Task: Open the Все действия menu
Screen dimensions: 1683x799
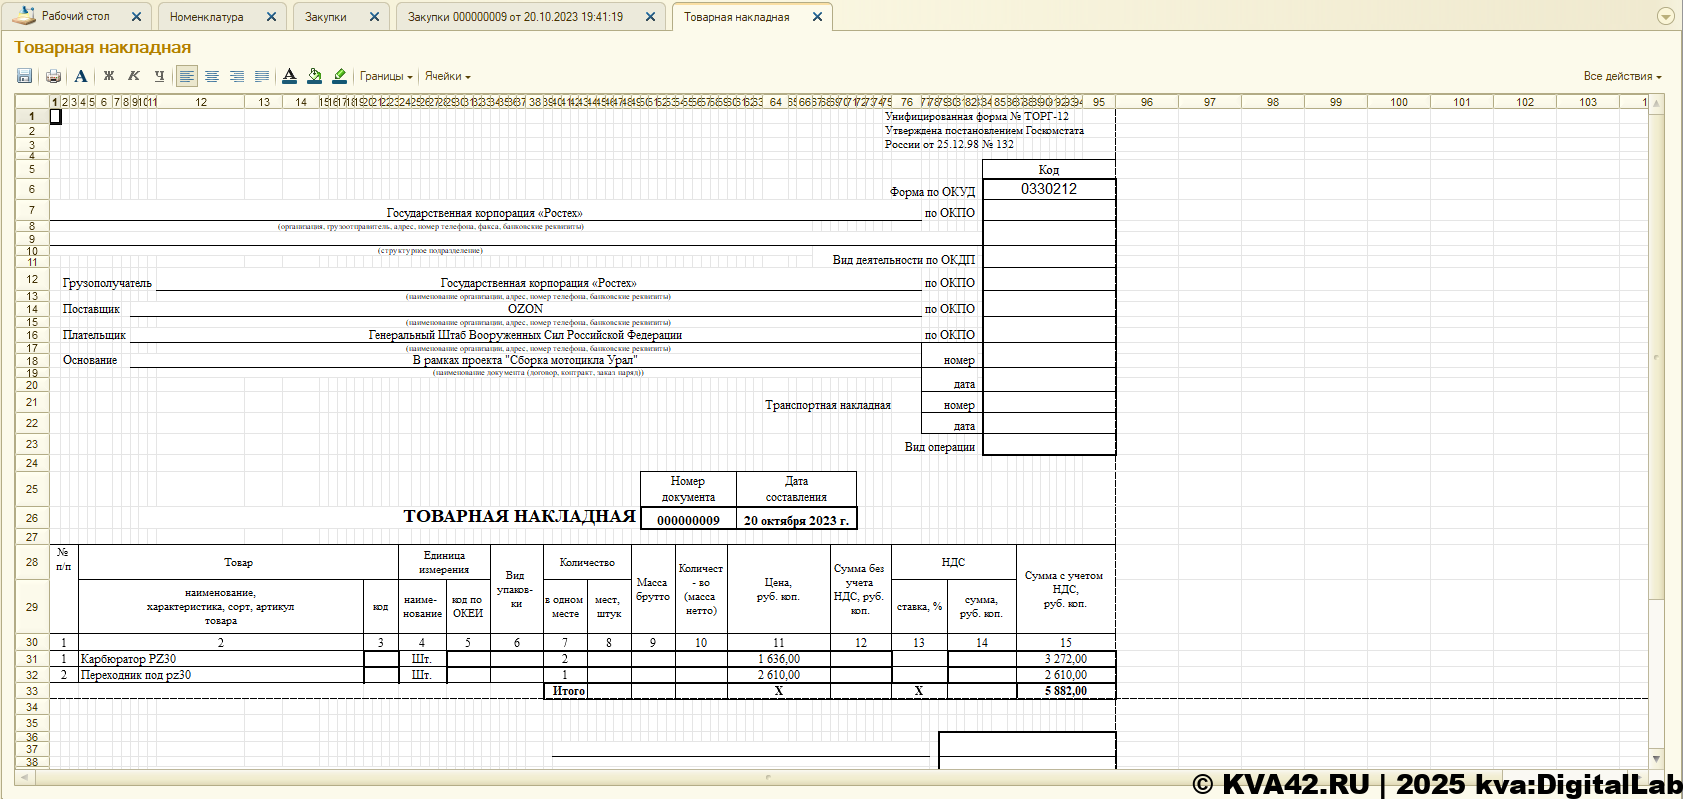Action: point(1622,76)
